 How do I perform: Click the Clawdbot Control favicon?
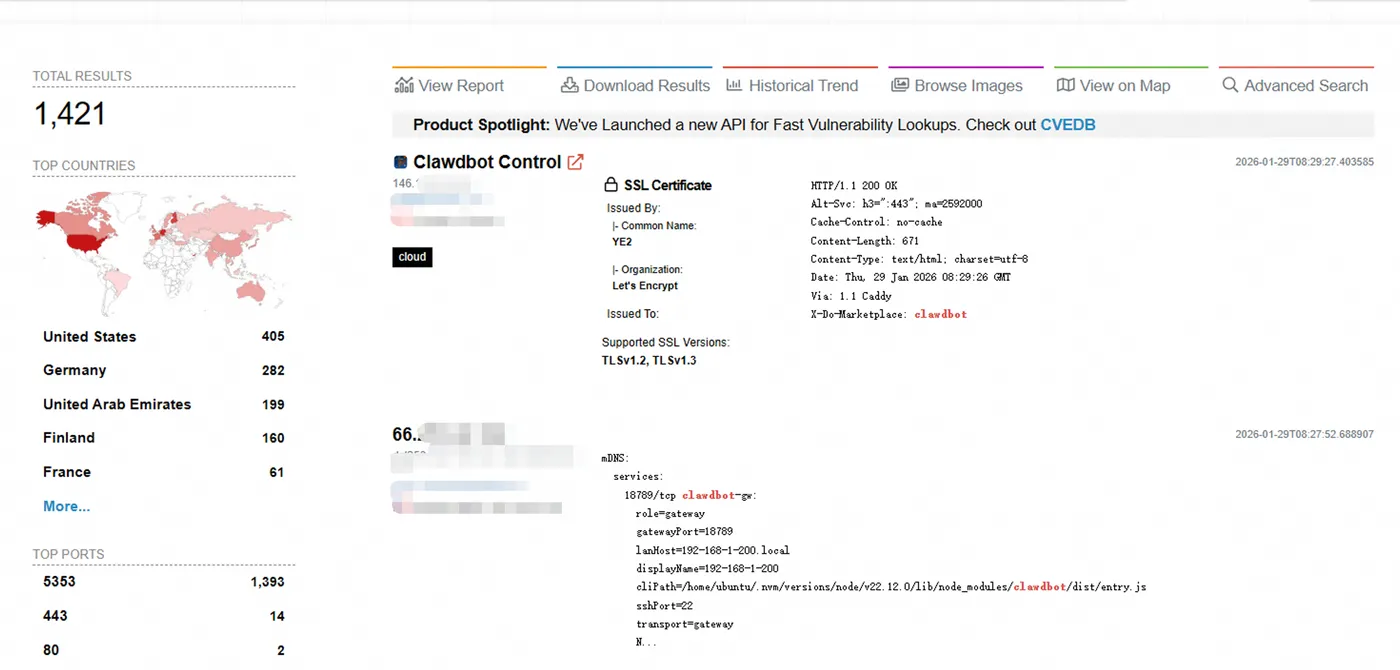400,162
